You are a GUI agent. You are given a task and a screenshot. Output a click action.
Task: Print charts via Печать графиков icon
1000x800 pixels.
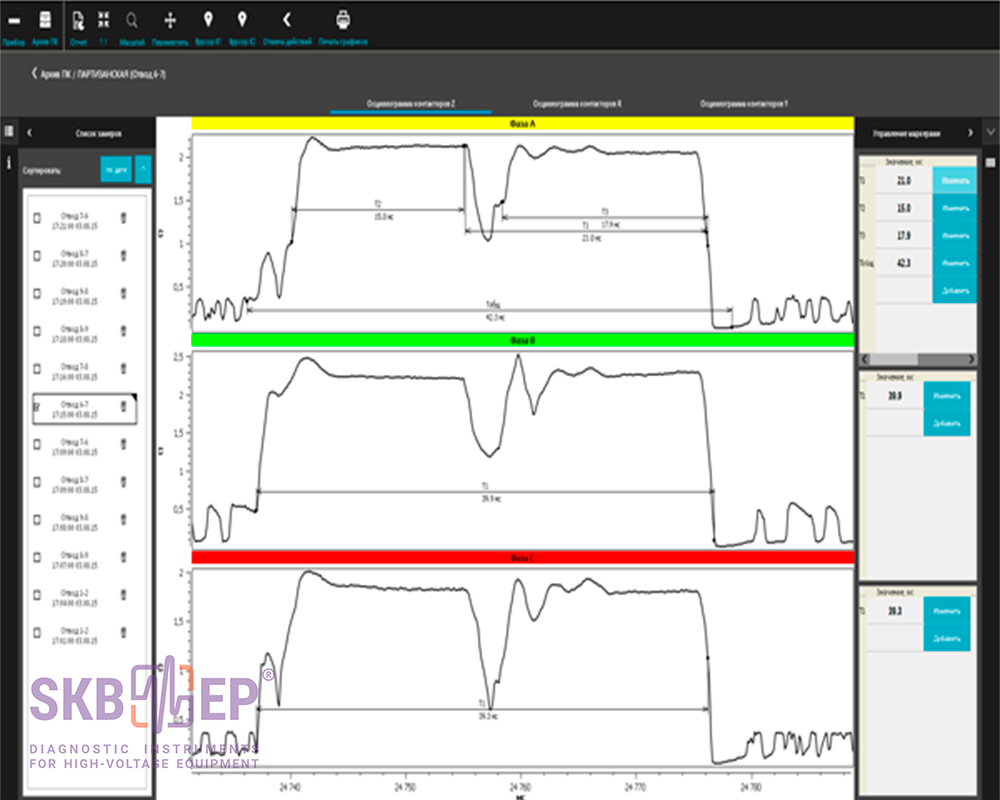point(343,20)
